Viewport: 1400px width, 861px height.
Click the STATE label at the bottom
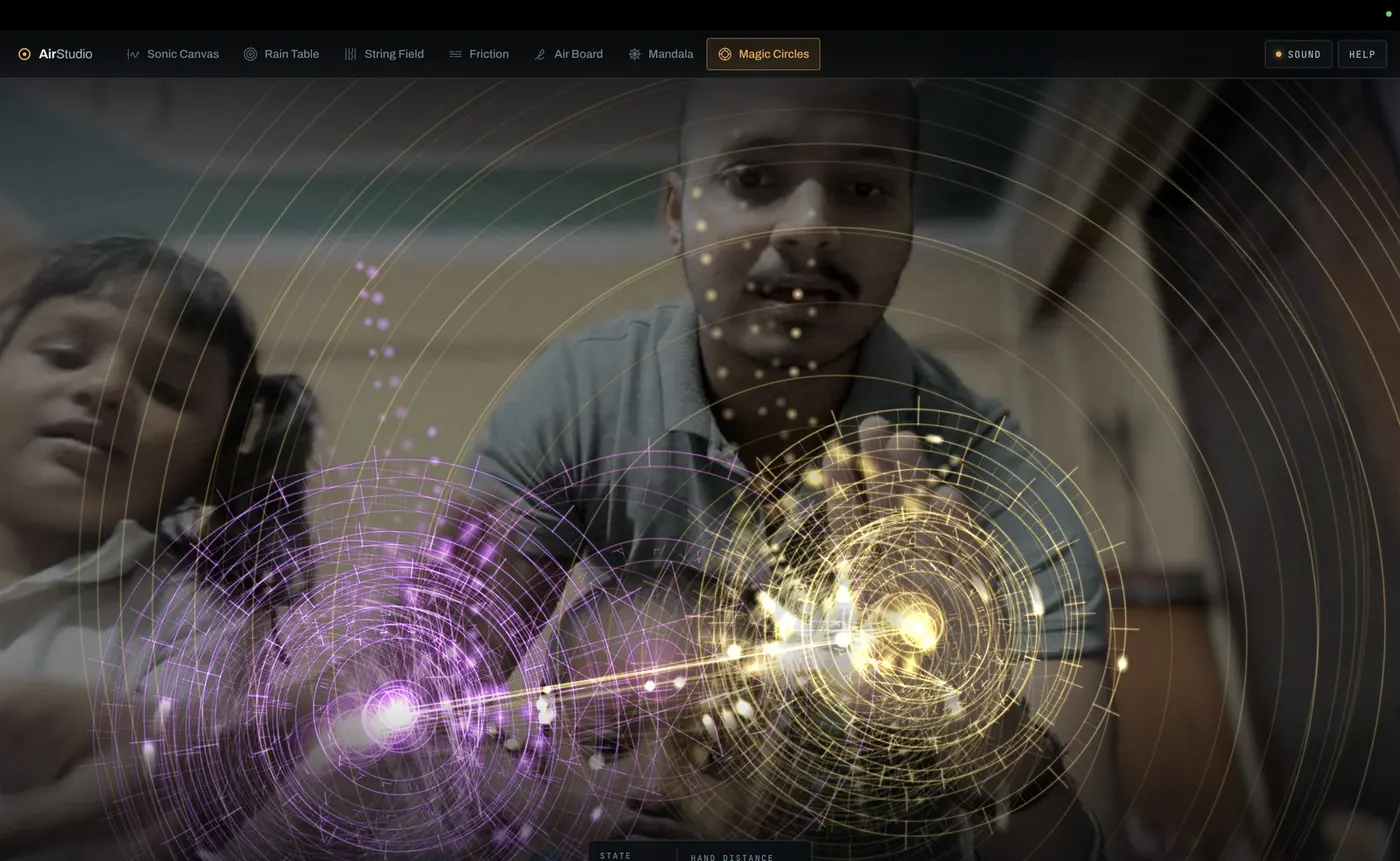(x=615, y=856)
